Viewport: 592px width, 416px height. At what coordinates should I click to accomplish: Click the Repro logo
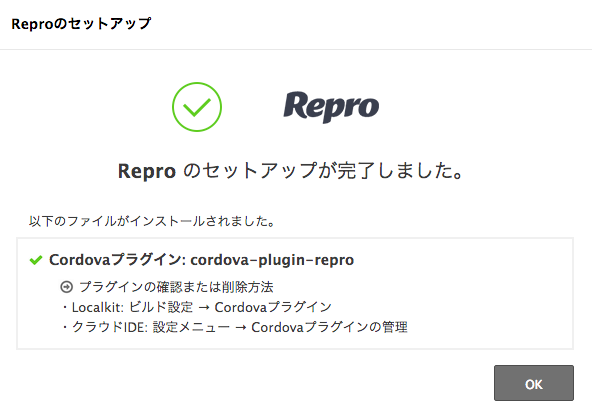coord(331,107)
